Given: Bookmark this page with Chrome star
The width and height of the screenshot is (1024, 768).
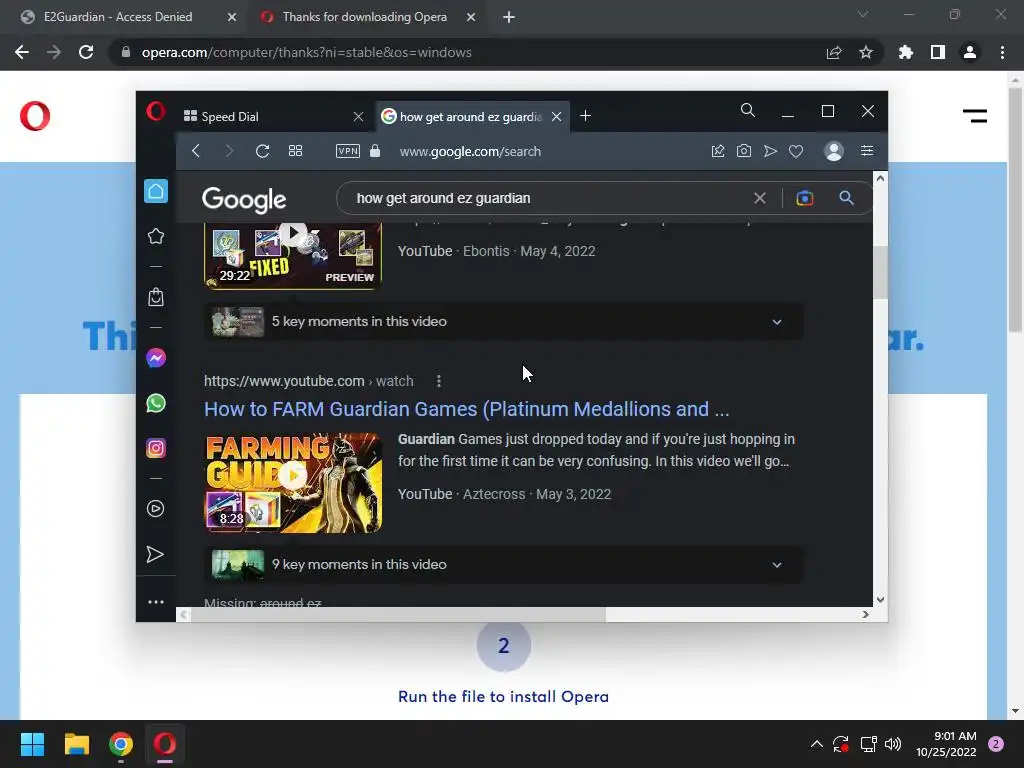Looking at the screenshot, I should (x=866, y=52).
